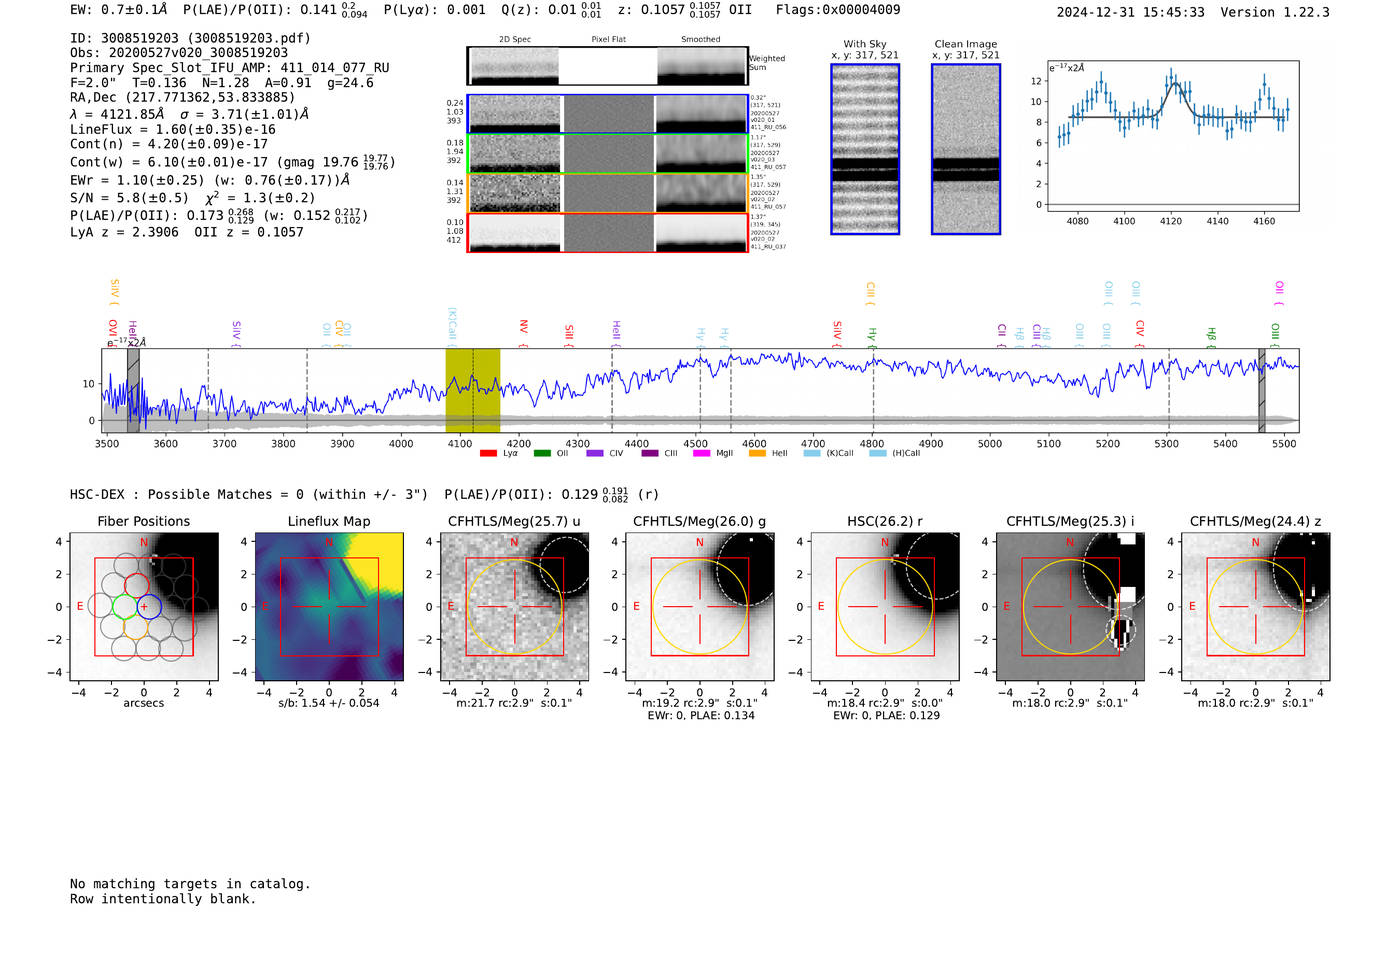Click the EWr = 1.10 line
Image resolution: width=1400 pixels, height=953 pixels.
pos(210,180)
